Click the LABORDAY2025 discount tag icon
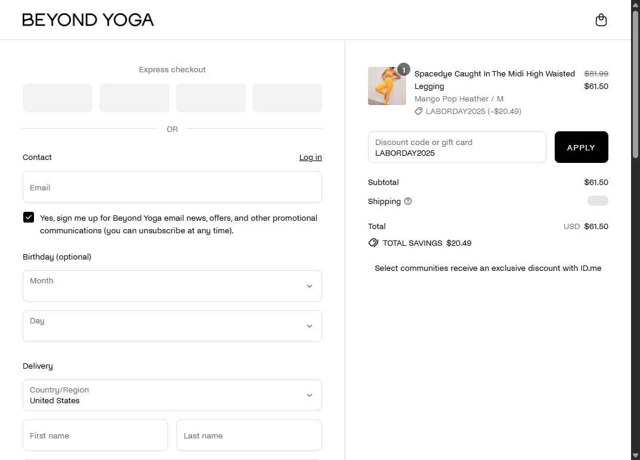This screenshot has height=460, width=640. 418,111
